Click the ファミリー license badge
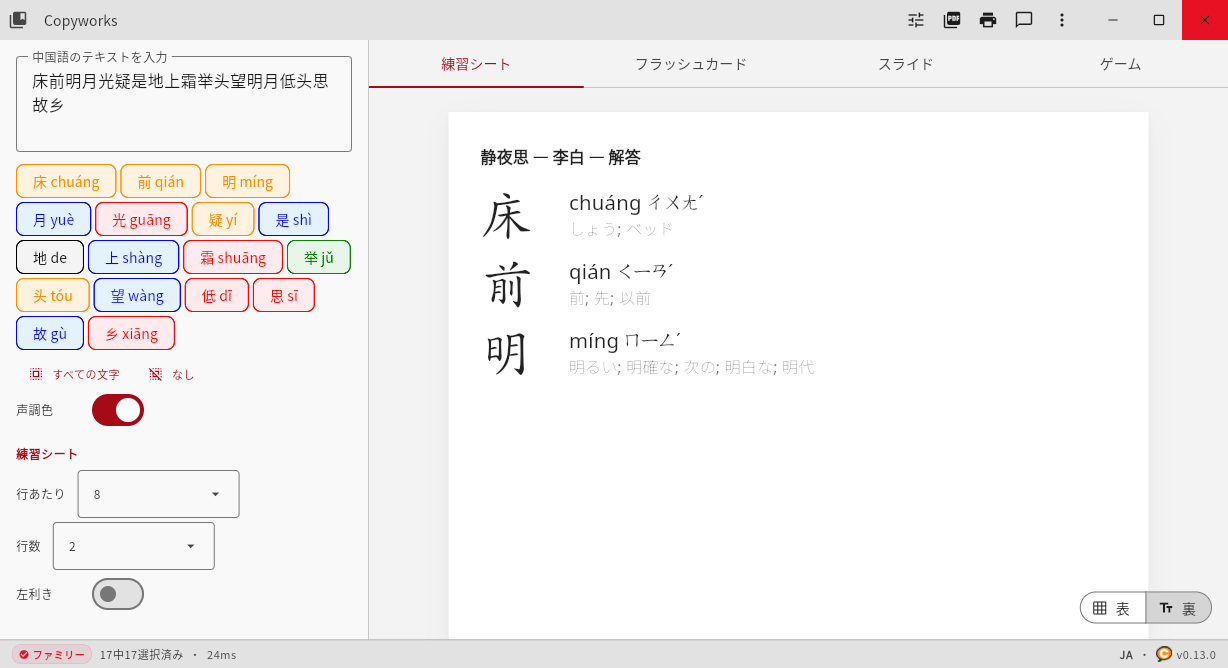The height and width of the screenshot is (668, 1228). [52, 654]
